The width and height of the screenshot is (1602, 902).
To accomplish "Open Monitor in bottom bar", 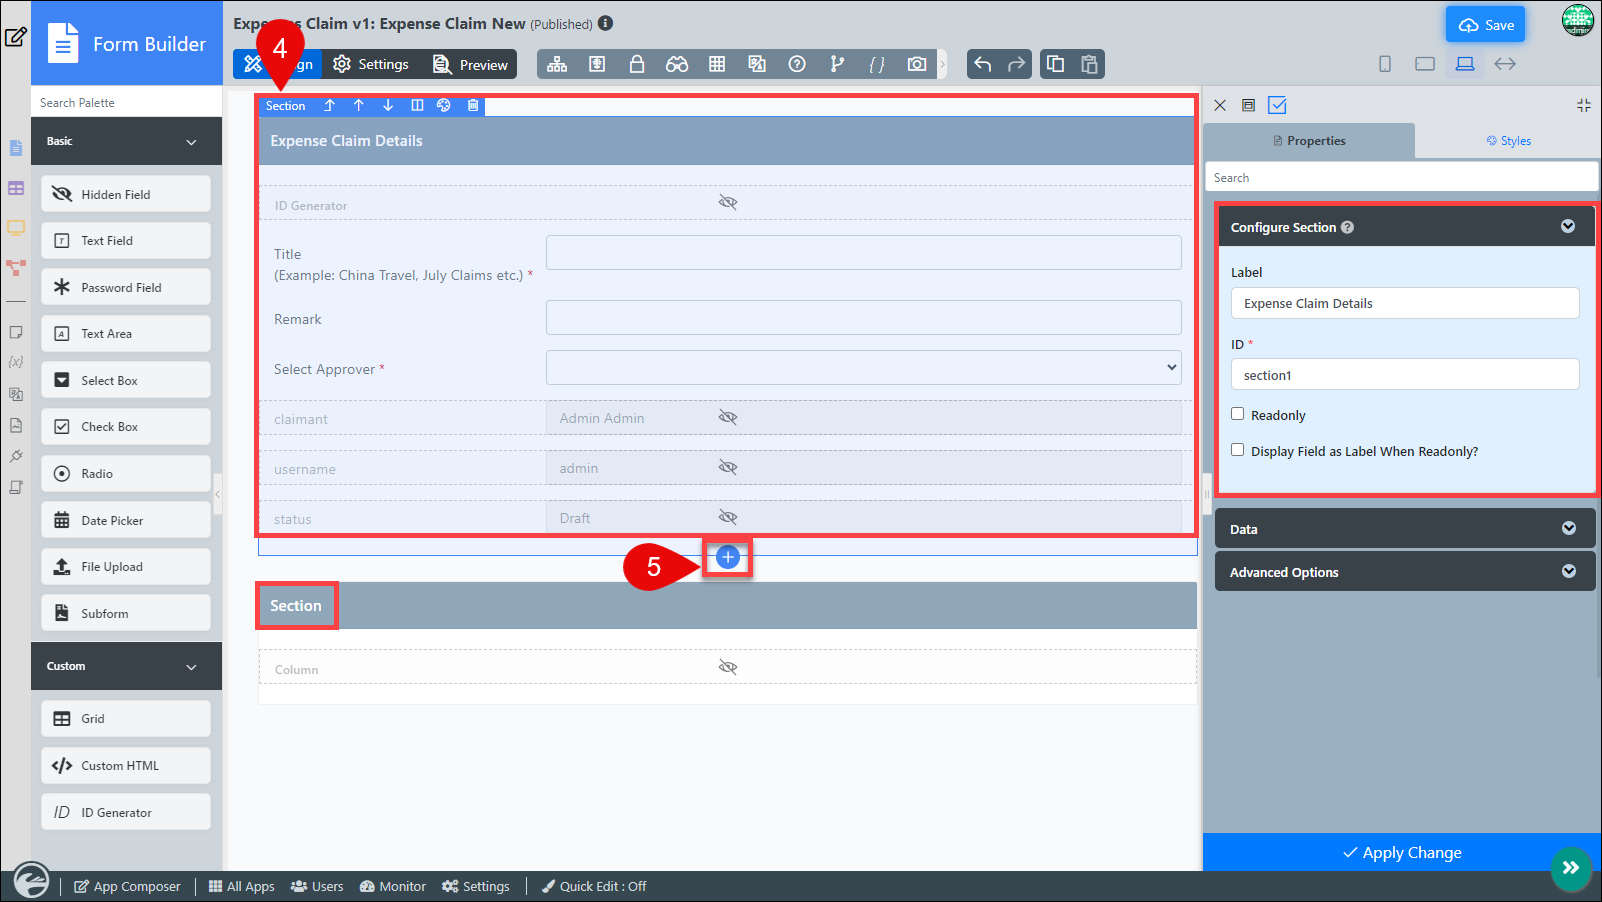I will click(393, 886).
